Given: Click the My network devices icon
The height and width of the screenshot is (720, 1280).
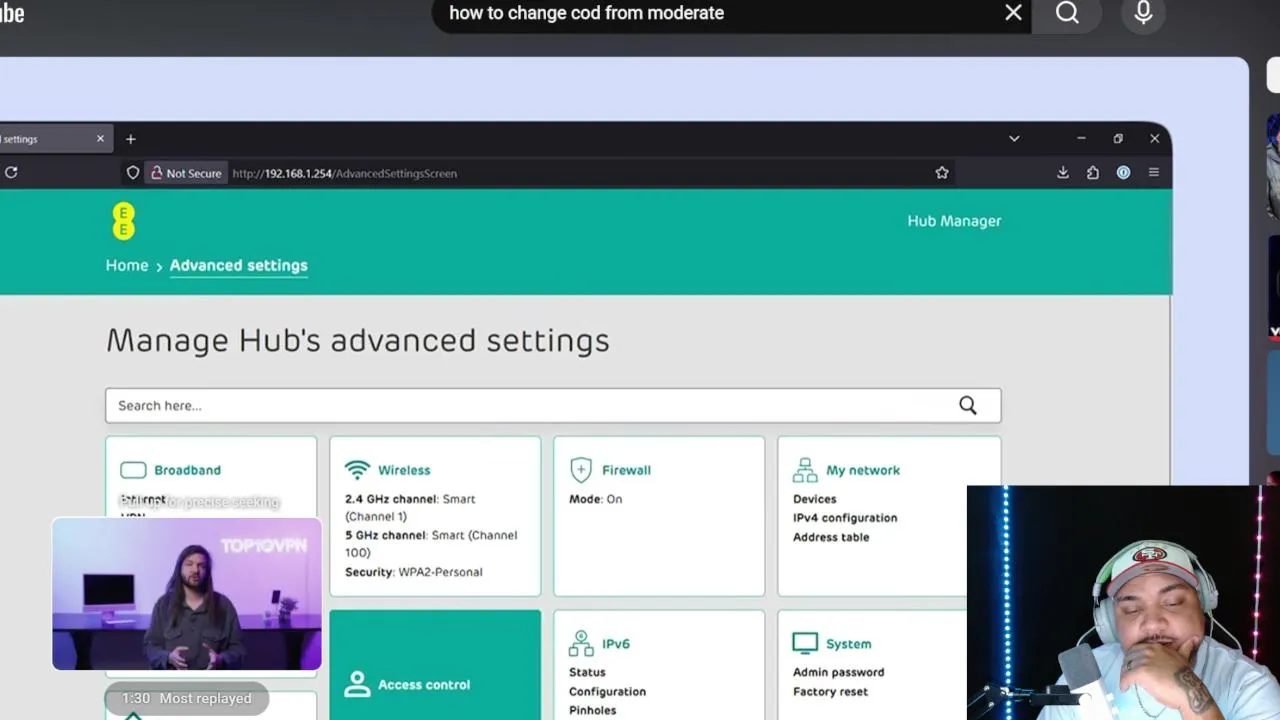Looking at the screenshot, I should [x=805, y=470].
